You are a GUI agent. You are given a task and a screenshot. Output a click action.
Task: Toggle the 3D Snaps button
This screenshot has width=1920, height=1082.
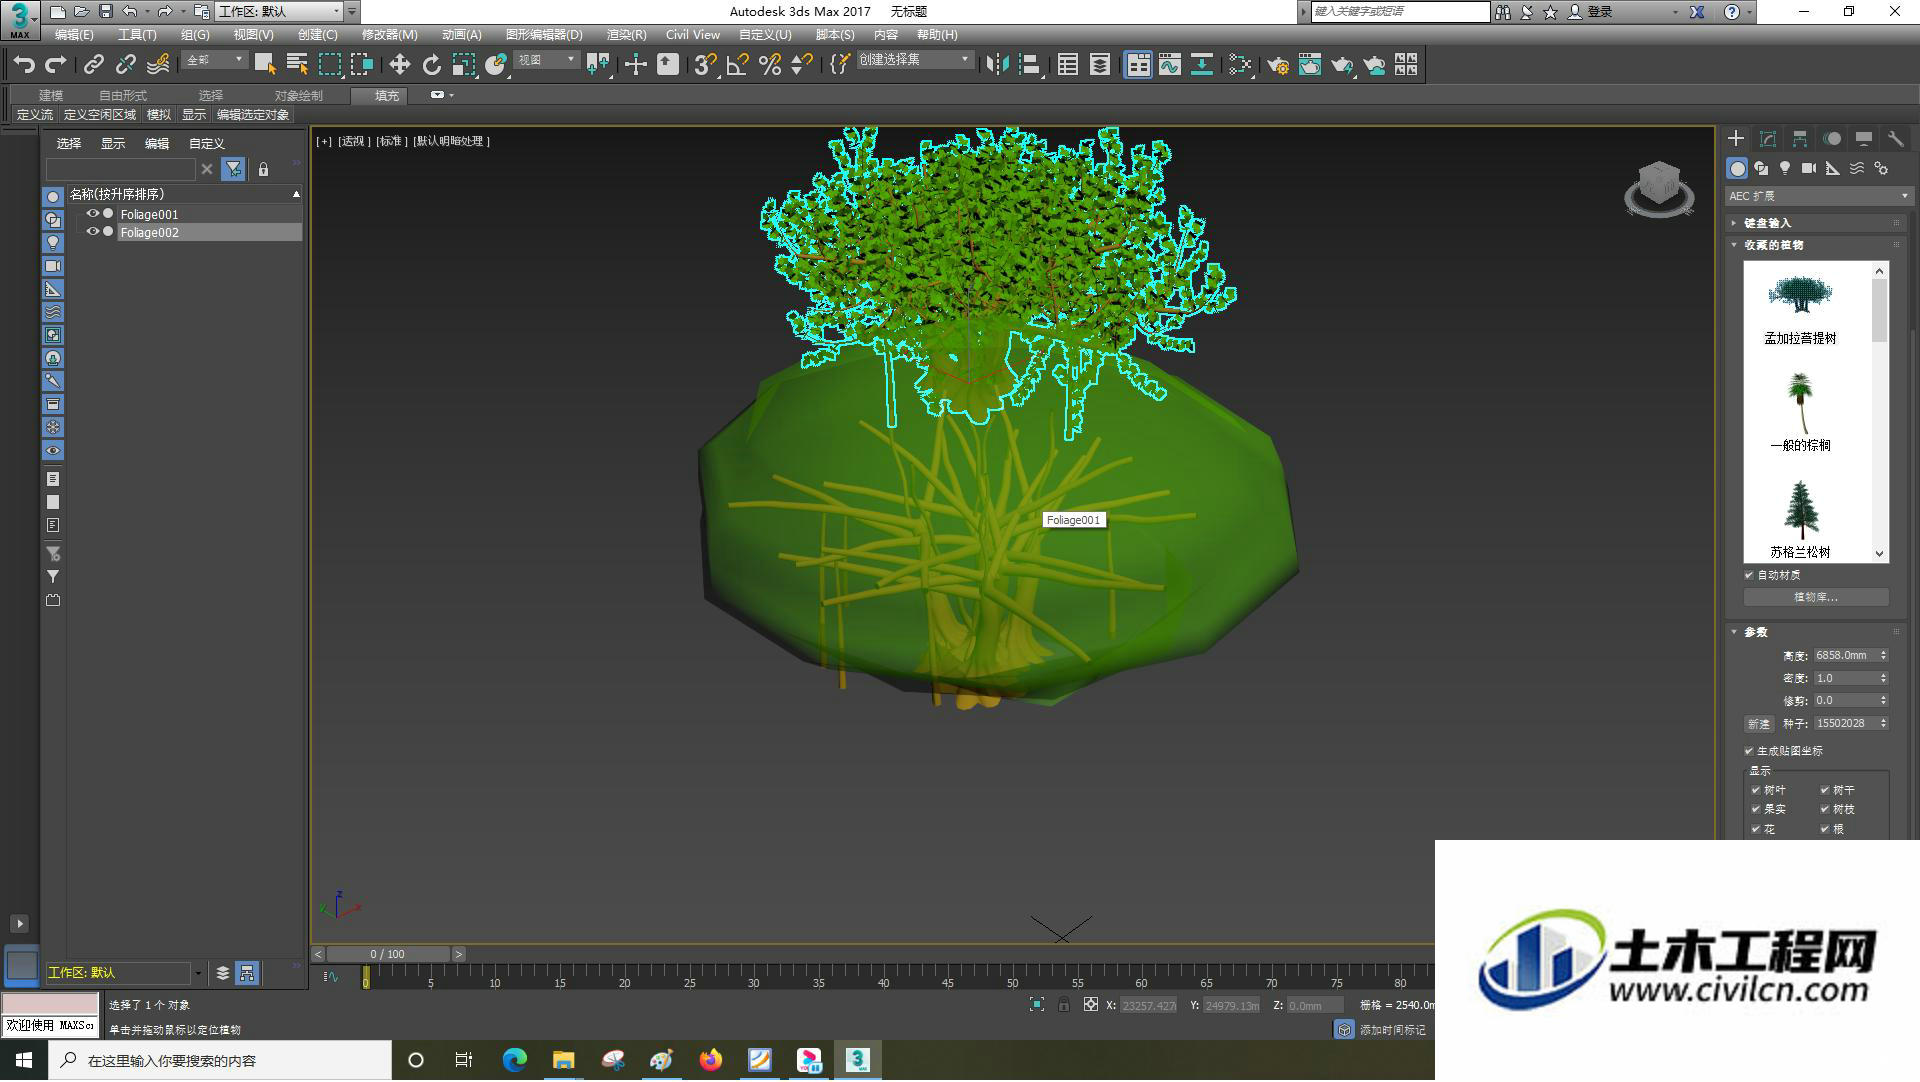(x=704, y=65)
